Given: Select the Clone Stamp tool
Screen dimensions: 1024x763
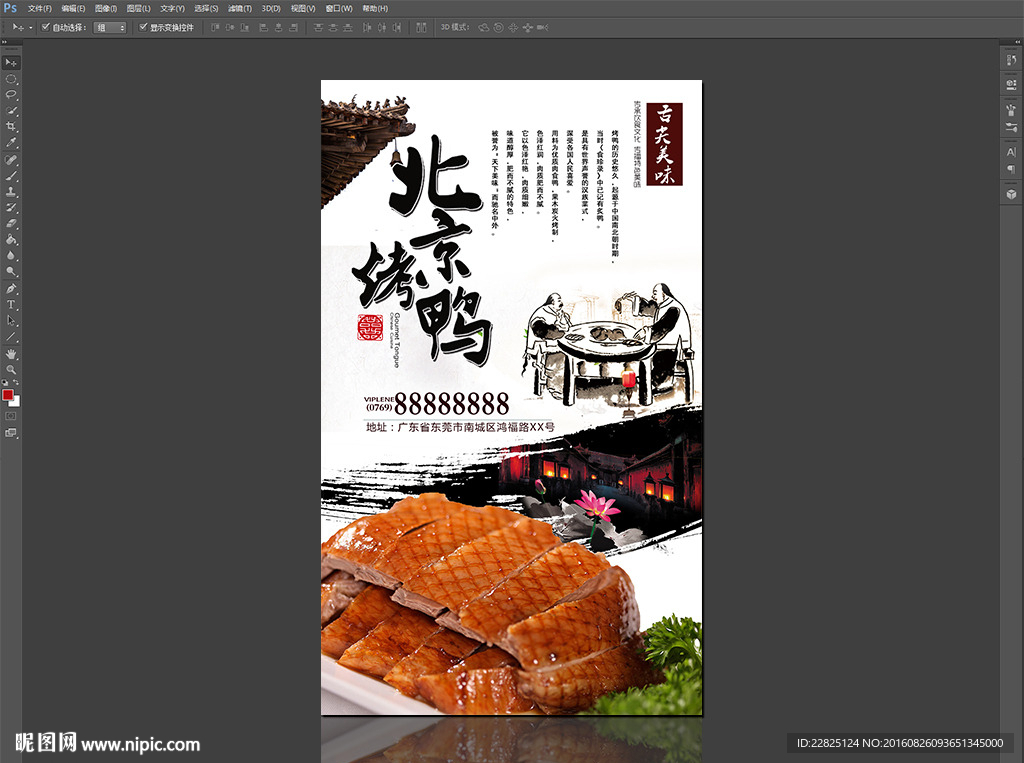Looking at the screenshot, I should point(11,192).
